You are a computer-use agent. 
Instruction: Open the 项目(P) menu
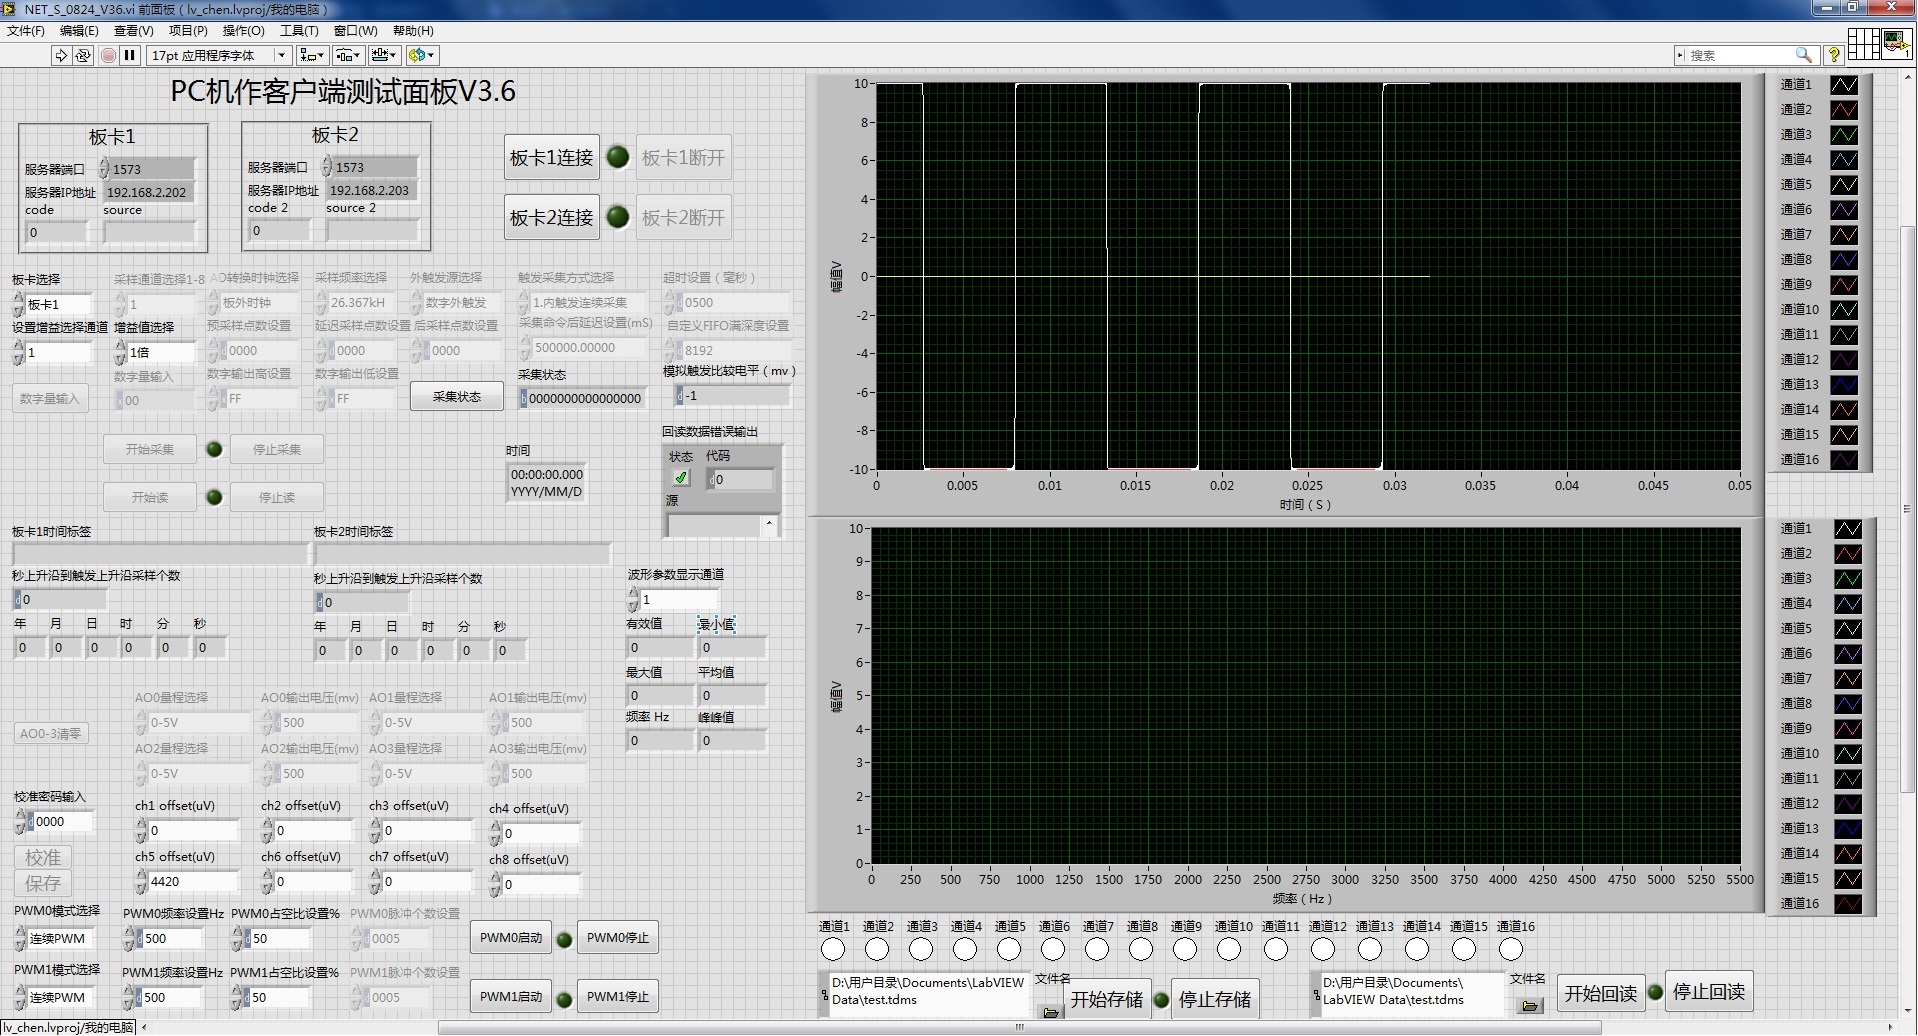pos(188,31)
